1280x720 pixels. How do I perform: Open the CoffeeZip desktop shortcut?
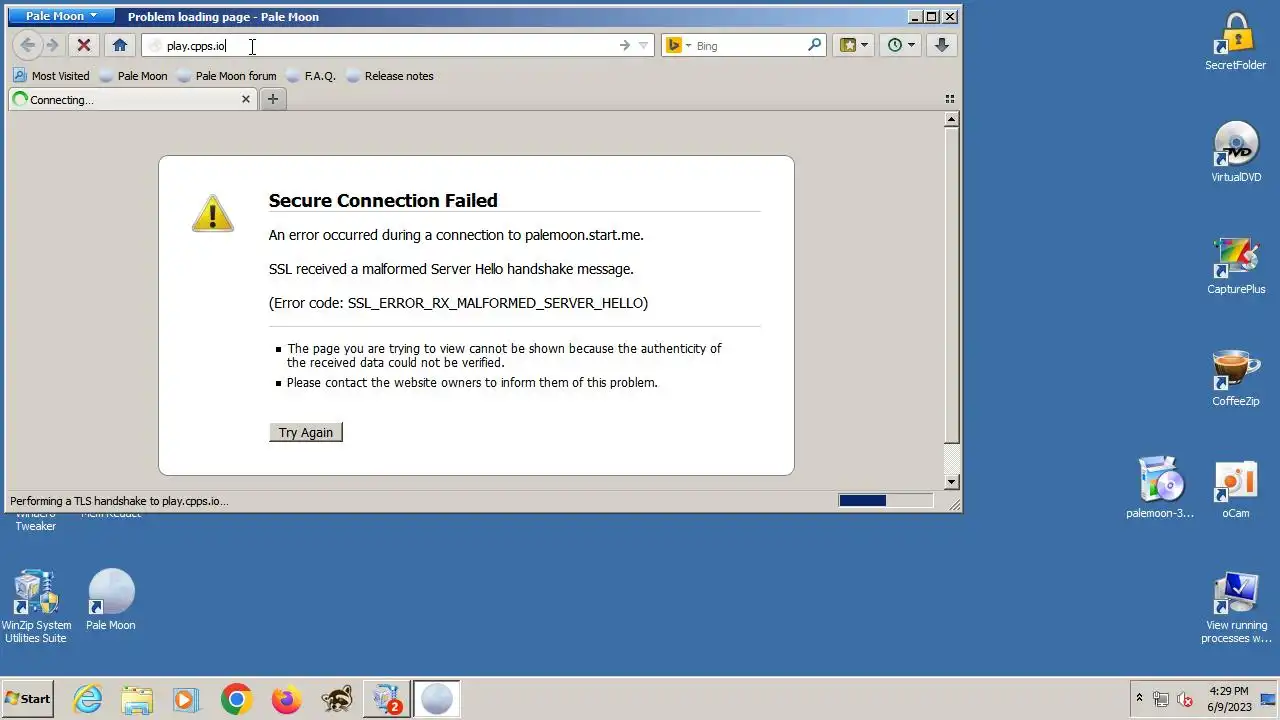[1236, 377]
